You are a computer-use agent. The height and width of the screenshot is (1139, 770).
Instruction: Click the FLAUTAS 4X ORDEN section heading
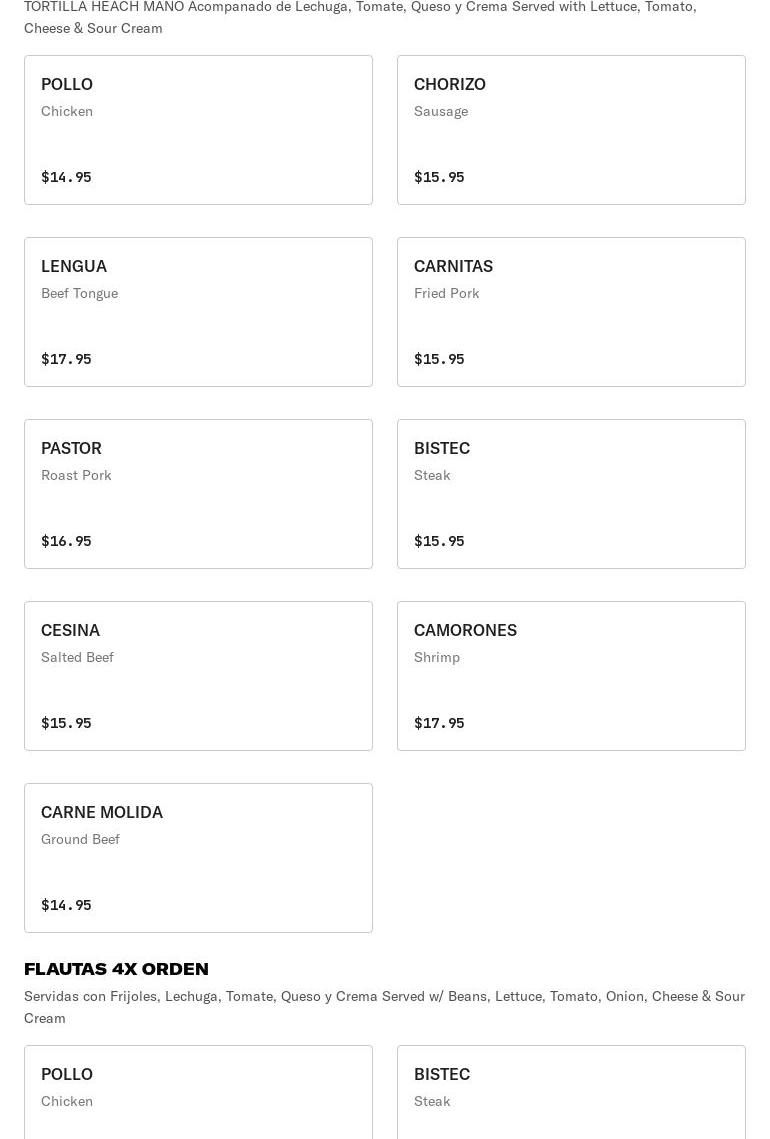[x=116, y=969]
